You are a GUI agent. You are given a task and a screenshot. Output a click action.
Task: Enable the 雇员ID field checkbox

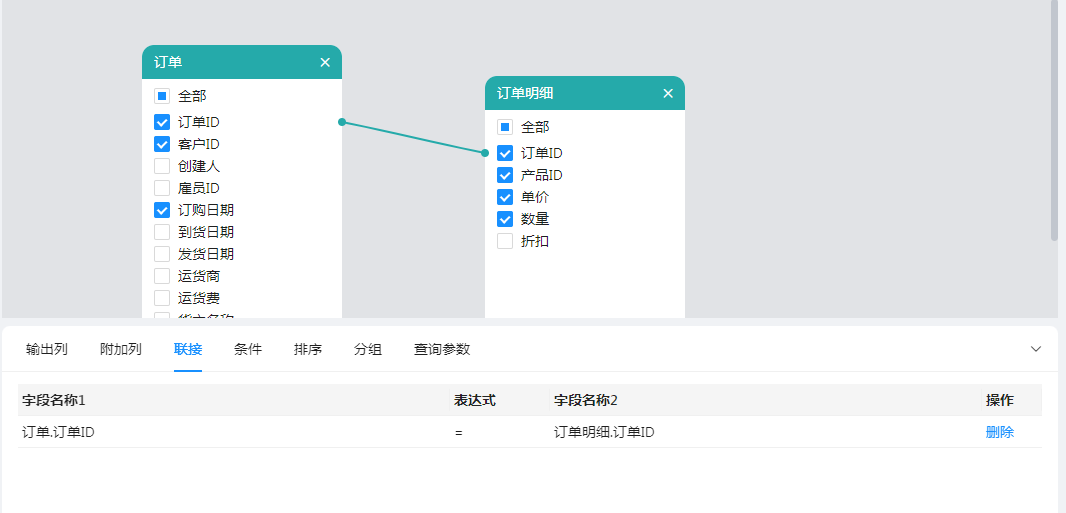pos(162,188)
